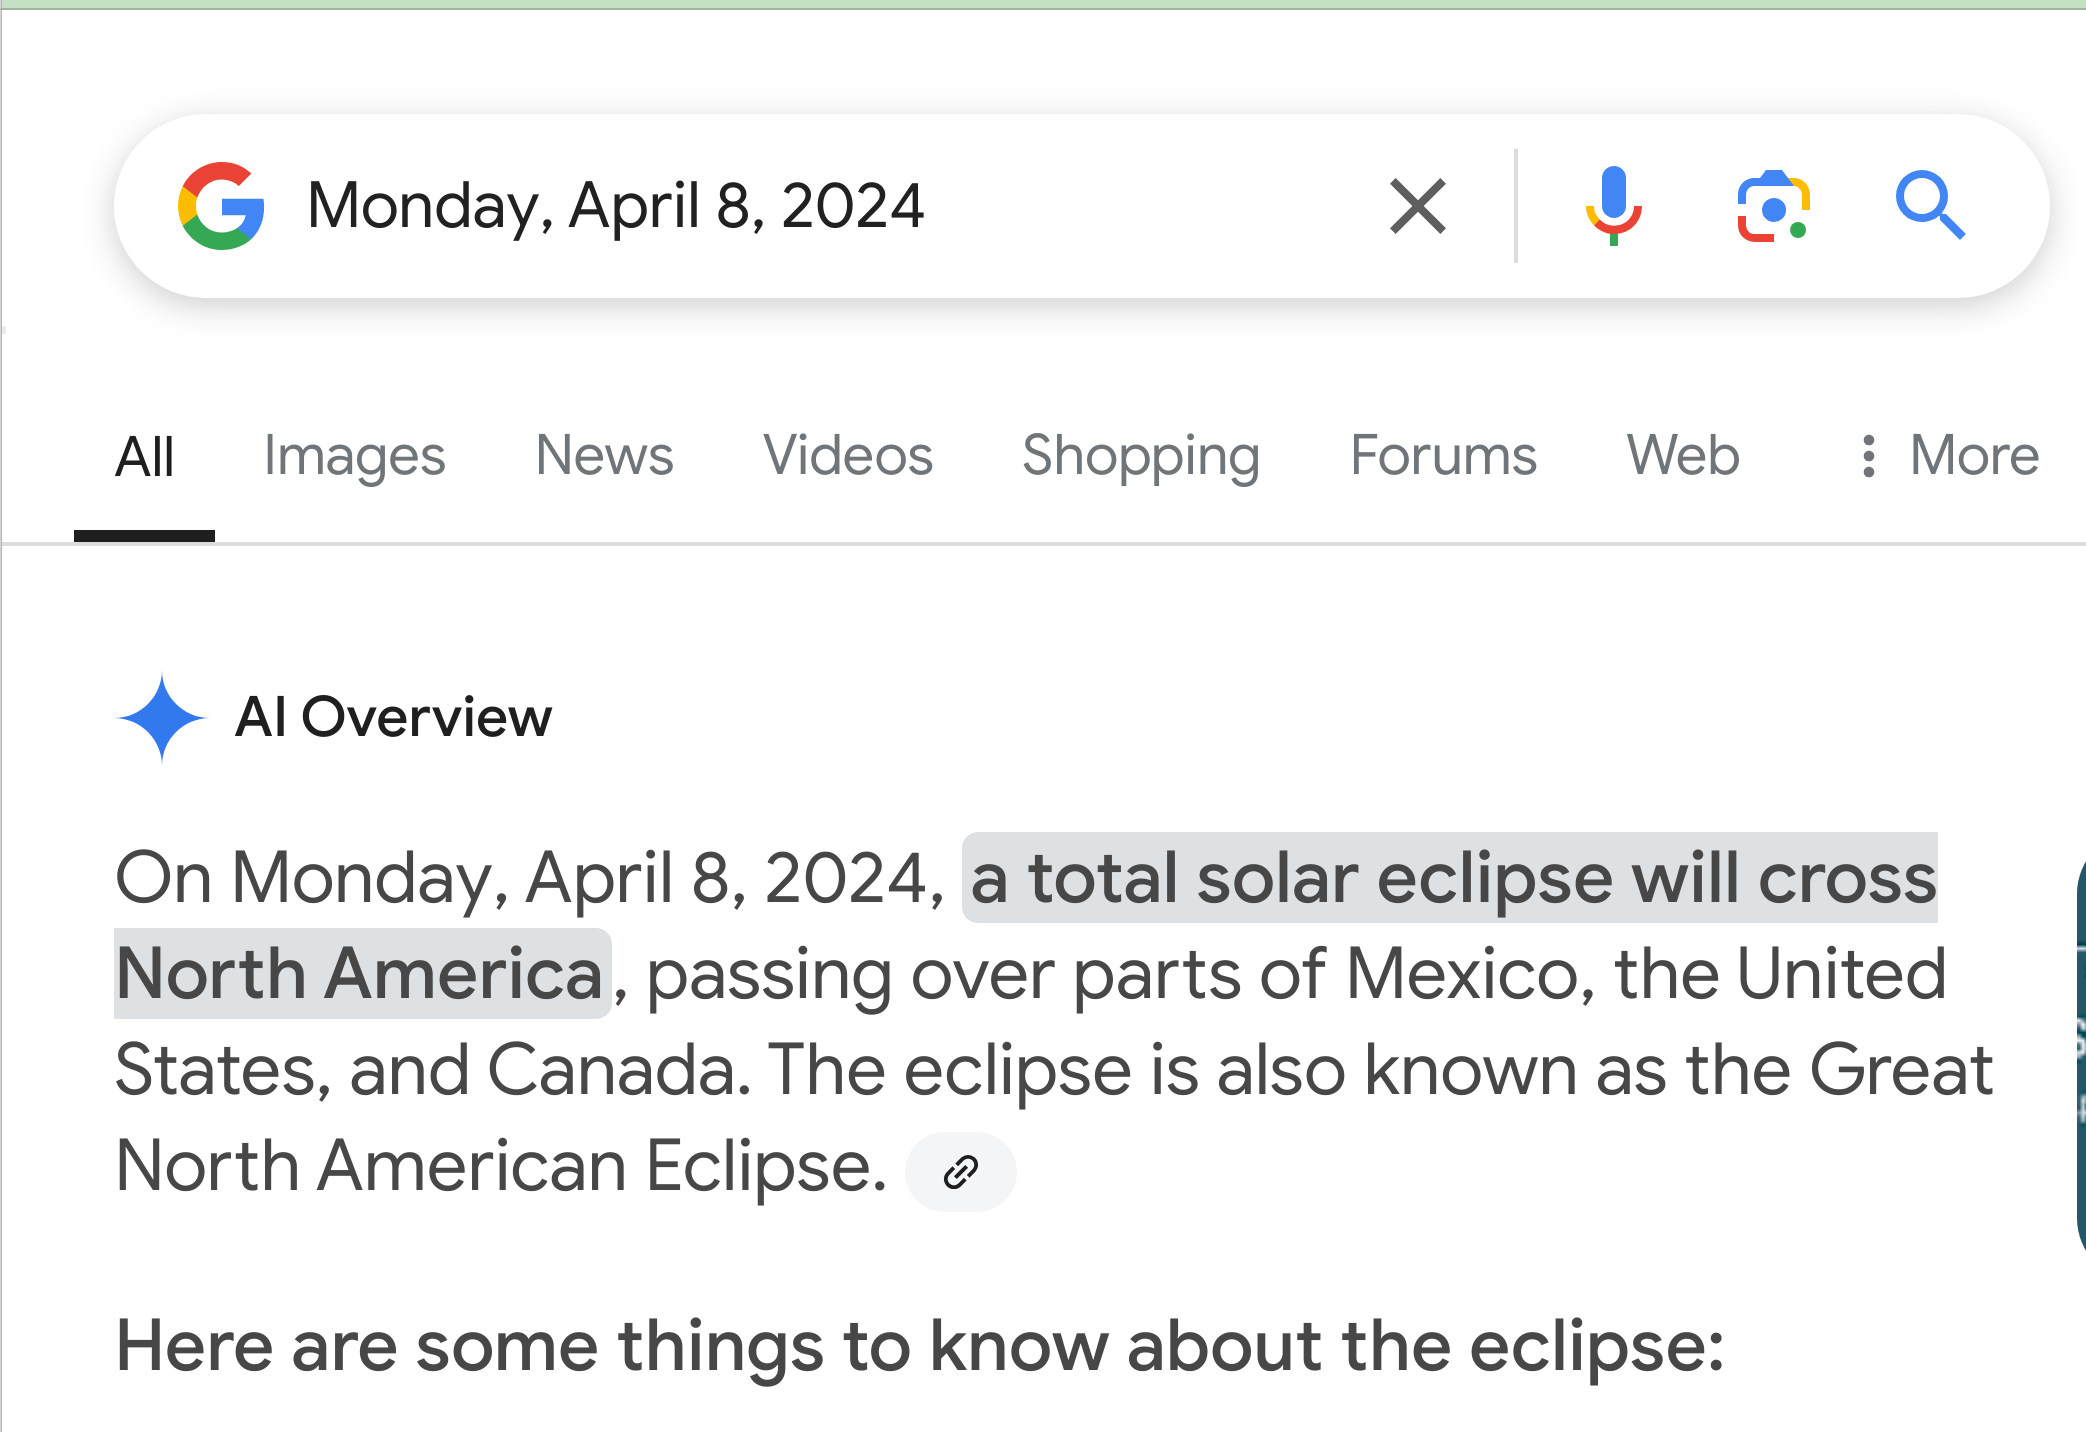Image resolution: width=2086 pixels, height=1432 pixels.
Task: Clear the search query with X
Action: (1418, 206)
